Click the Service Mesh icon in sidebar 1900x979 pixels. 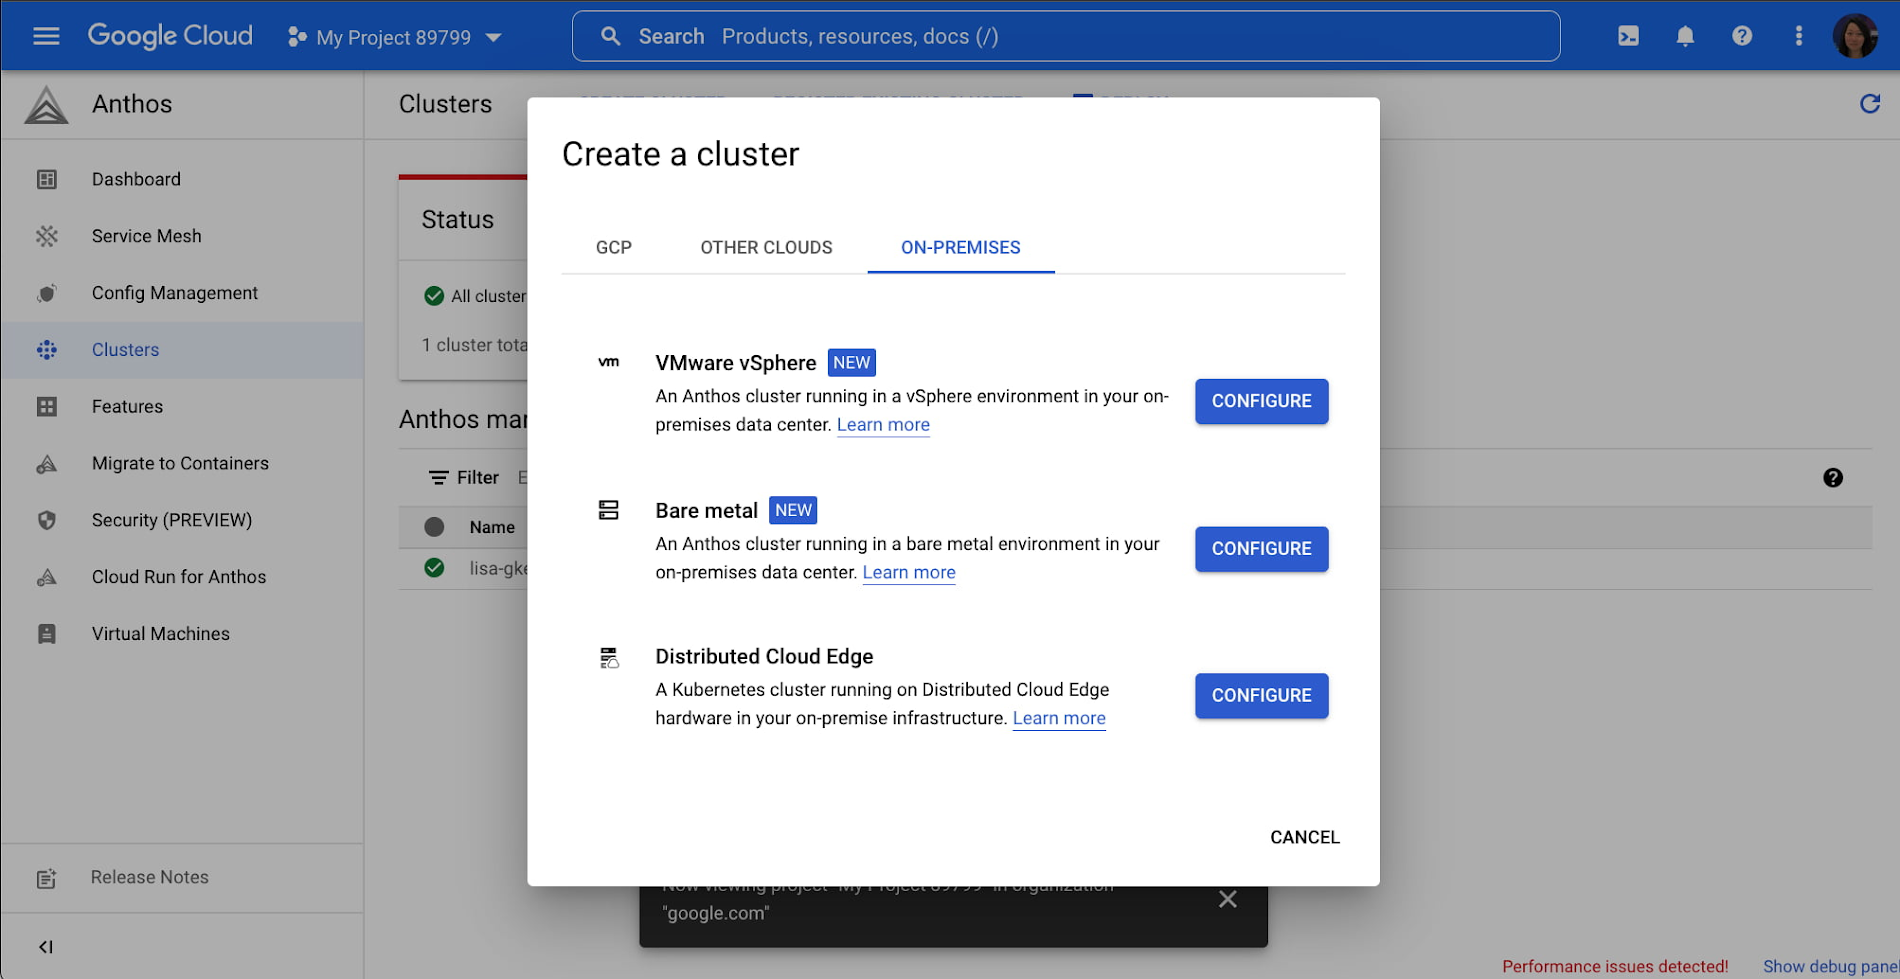46,236
